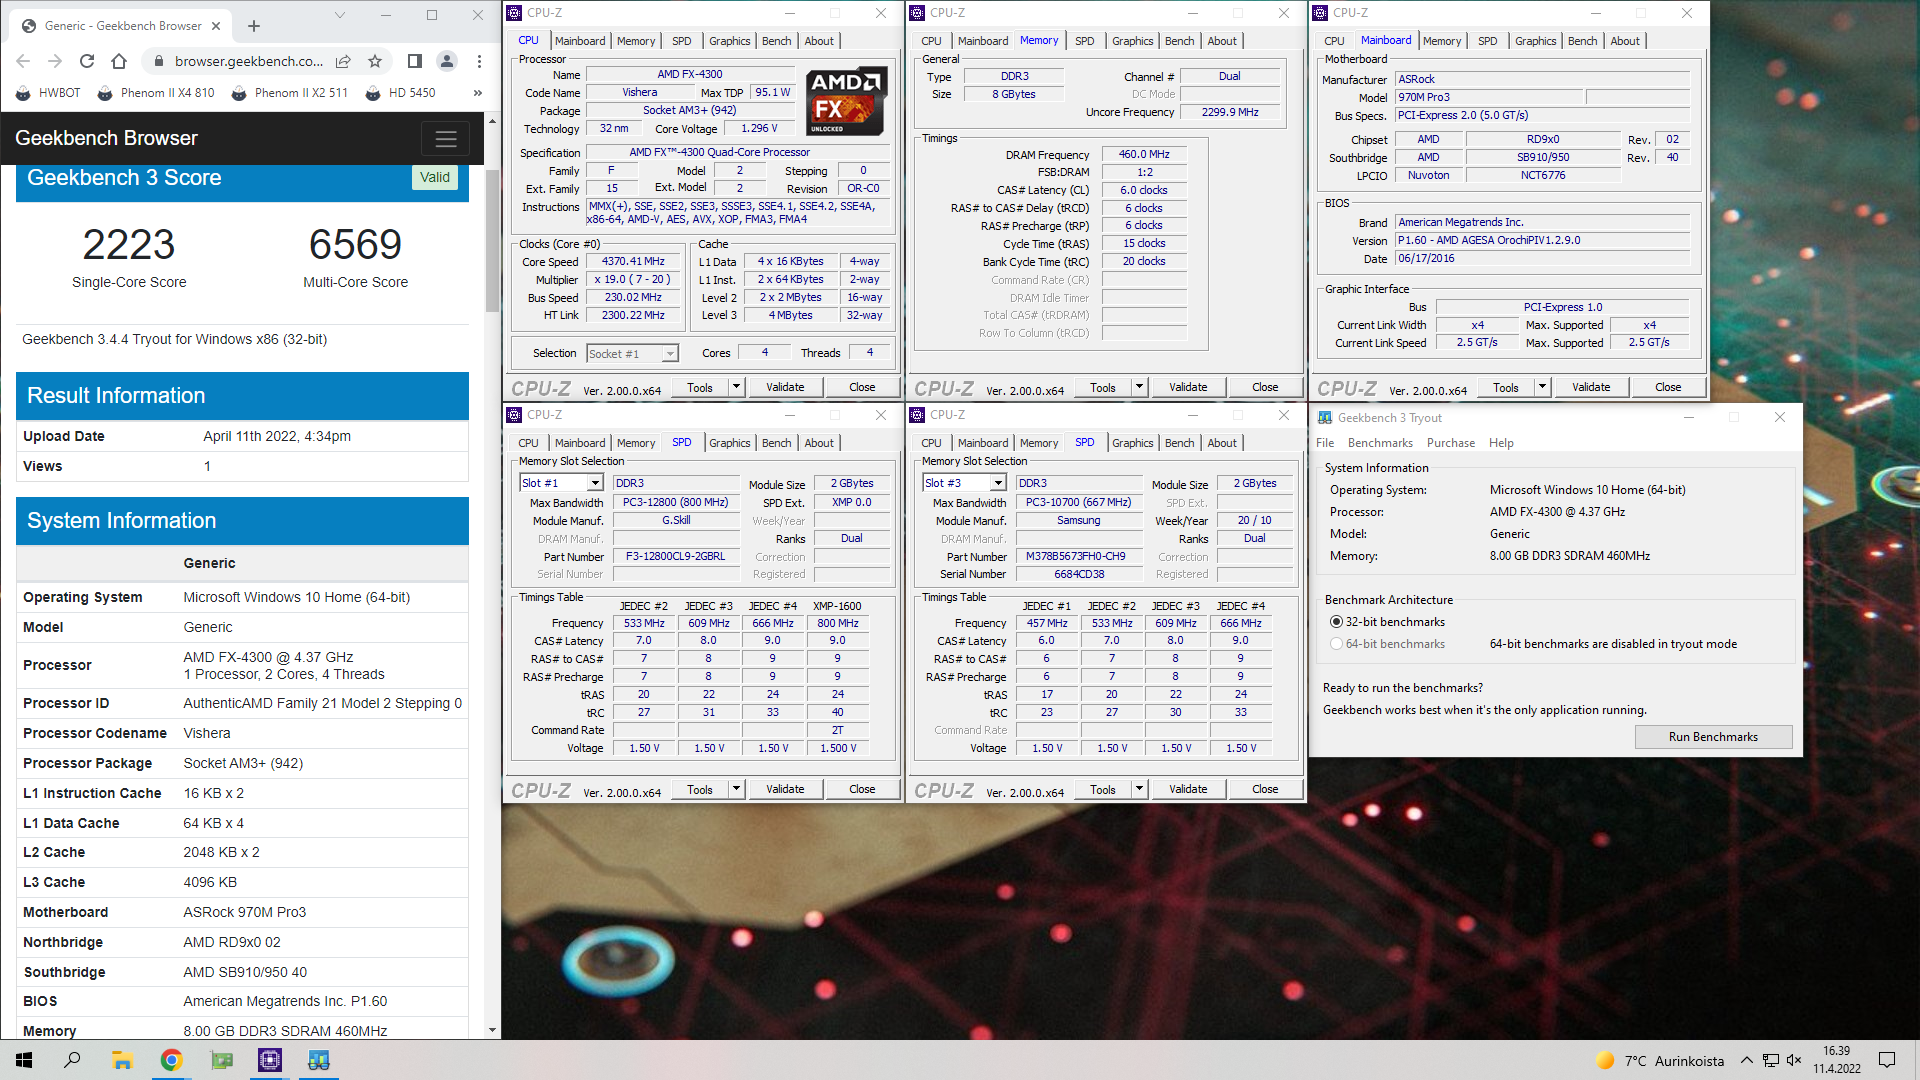This screenshot has height=1080, width=1920.
Task: Go back in Chrome browser
Action: click(23, 61)
